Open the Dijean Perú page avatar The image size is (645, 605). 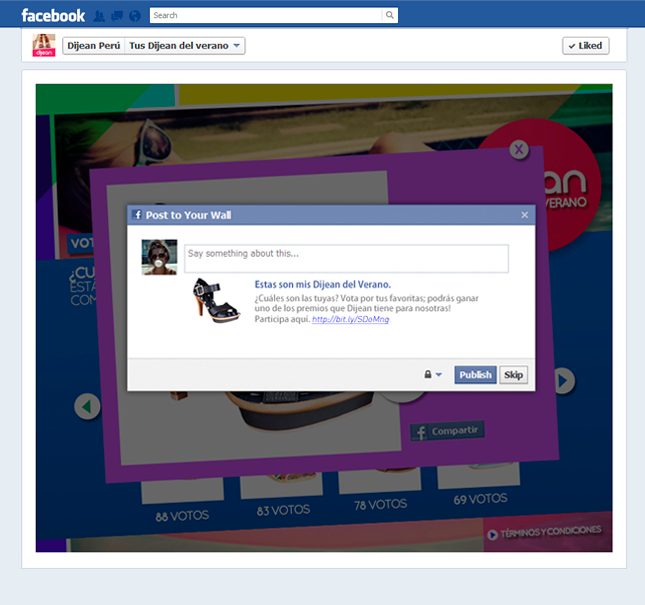pos(44,45)
